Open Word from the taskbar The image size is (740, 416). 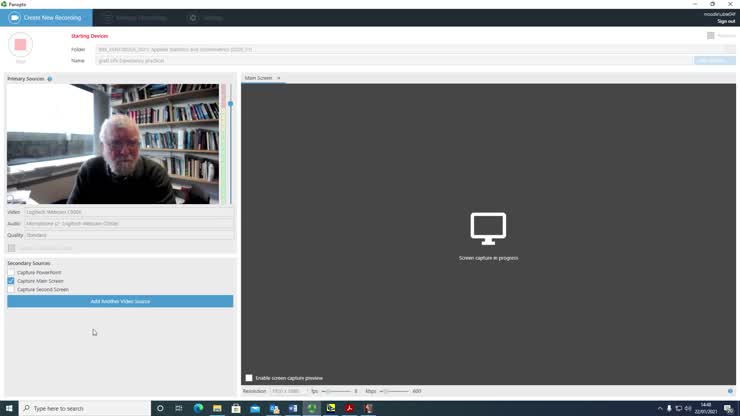(293, 408)
